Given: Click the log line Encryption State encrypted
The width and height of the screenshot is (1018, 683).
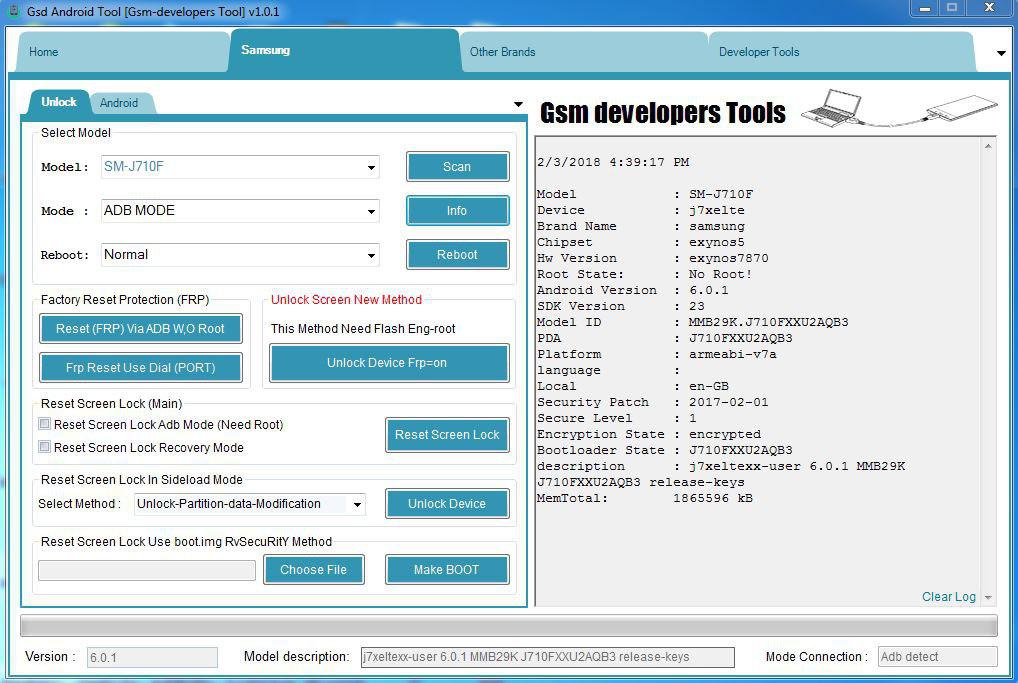Looking at the screenshot, I should 649,434.
